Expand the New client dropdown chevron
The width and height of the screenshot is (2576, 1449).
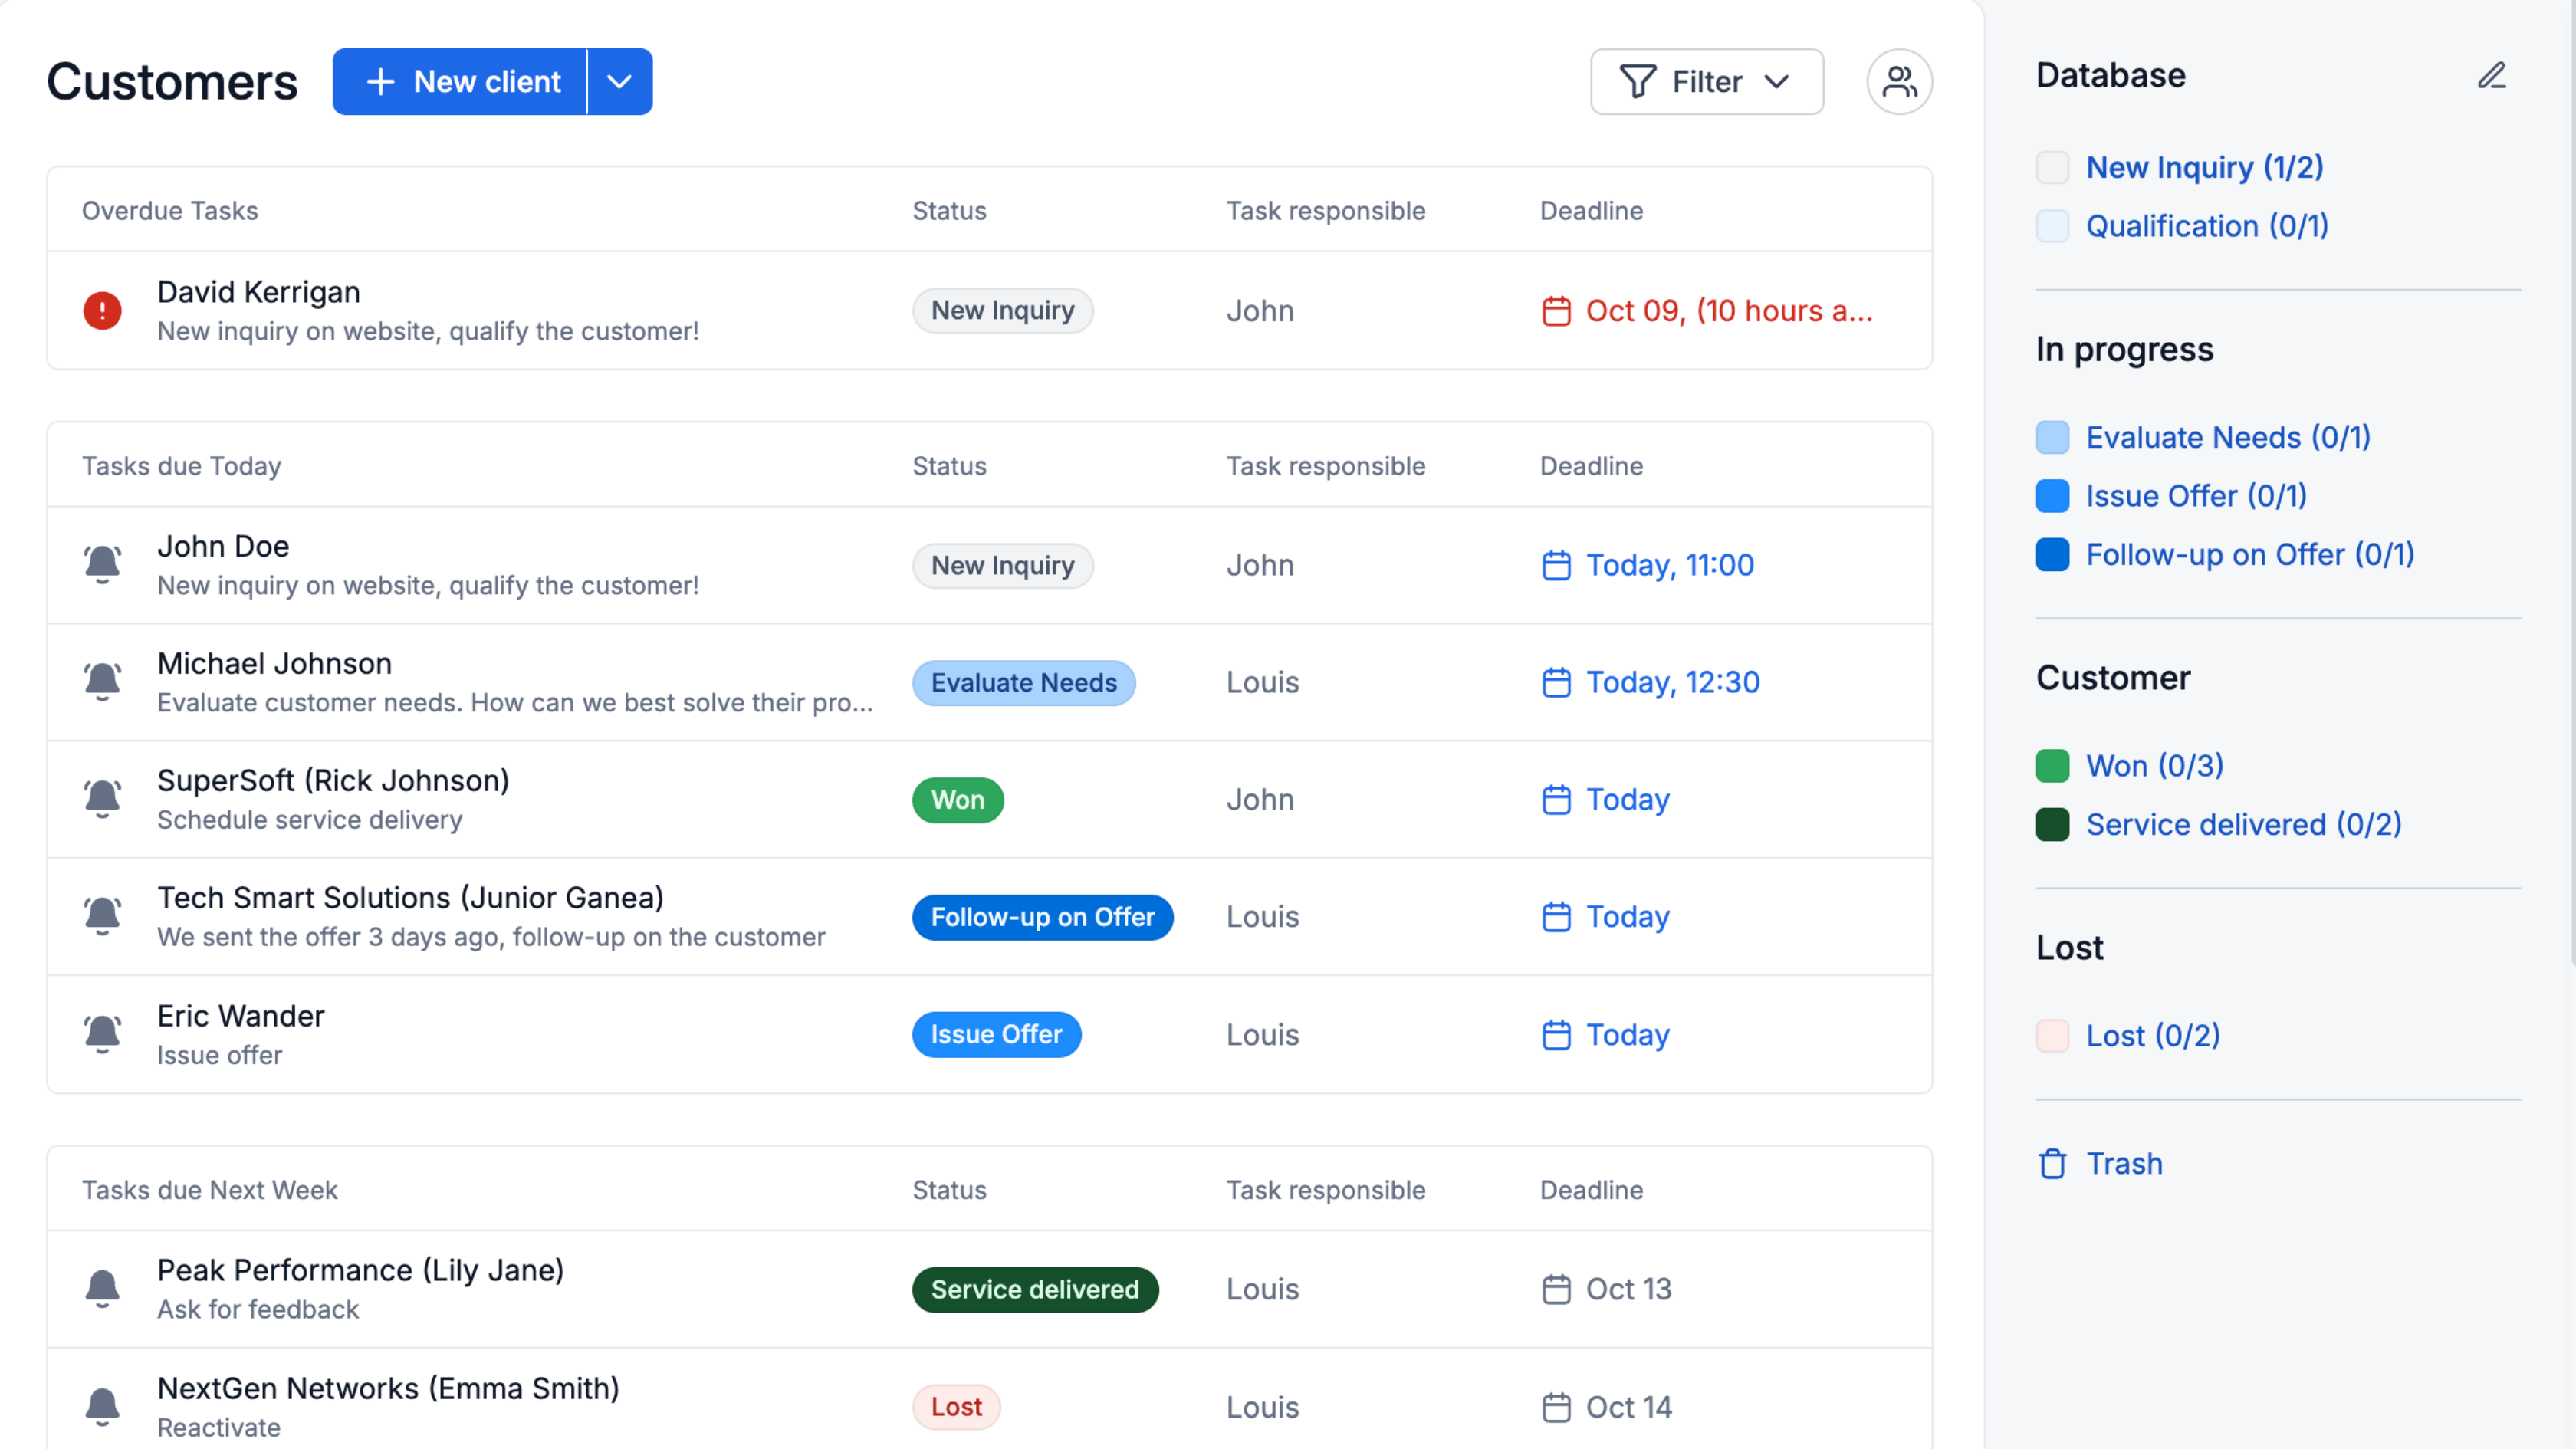tap(620, 81)
